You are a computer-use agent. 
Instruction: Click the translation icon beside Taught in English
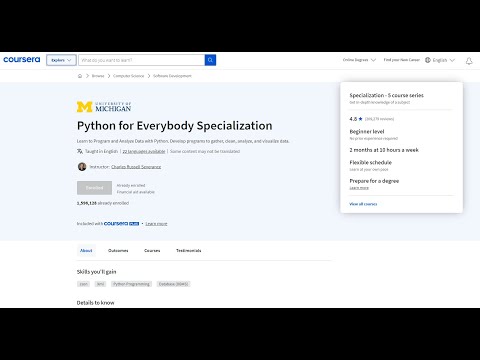coord(80,151)
